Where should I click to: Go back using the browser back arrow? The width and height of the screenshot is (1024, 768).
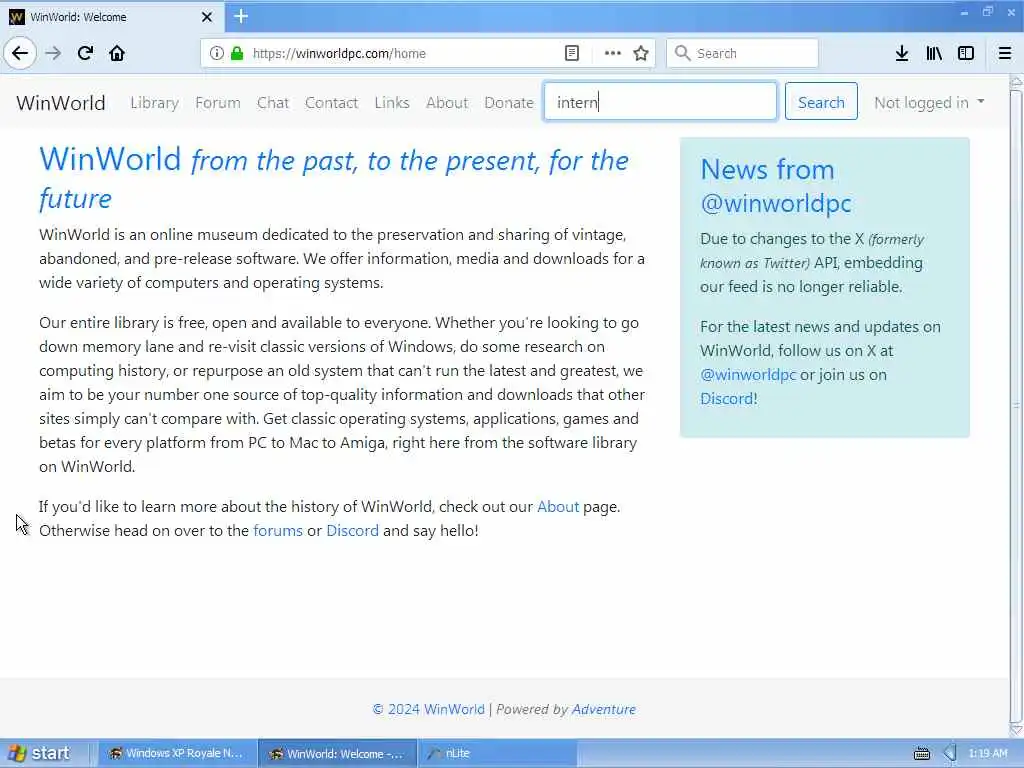(20, 53)
